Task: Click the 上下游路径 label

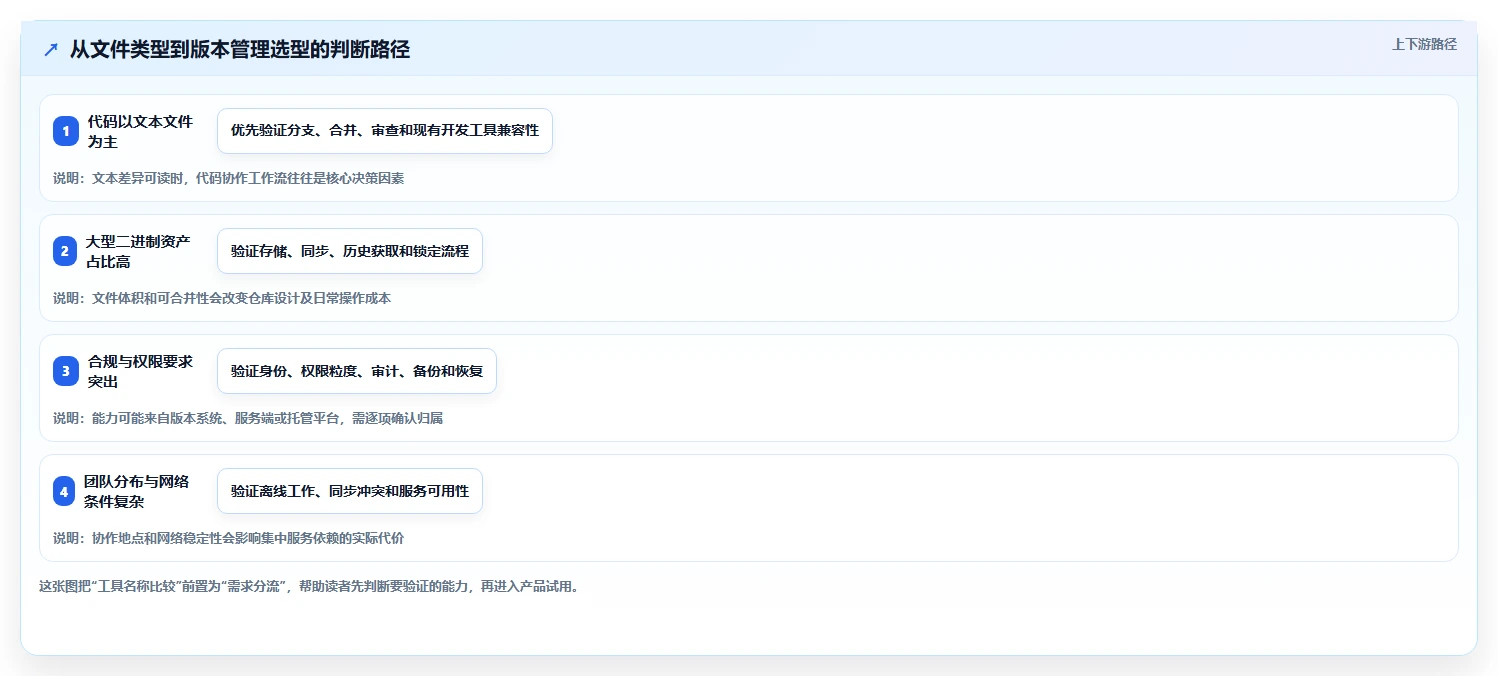Action: click(1424, 44)
